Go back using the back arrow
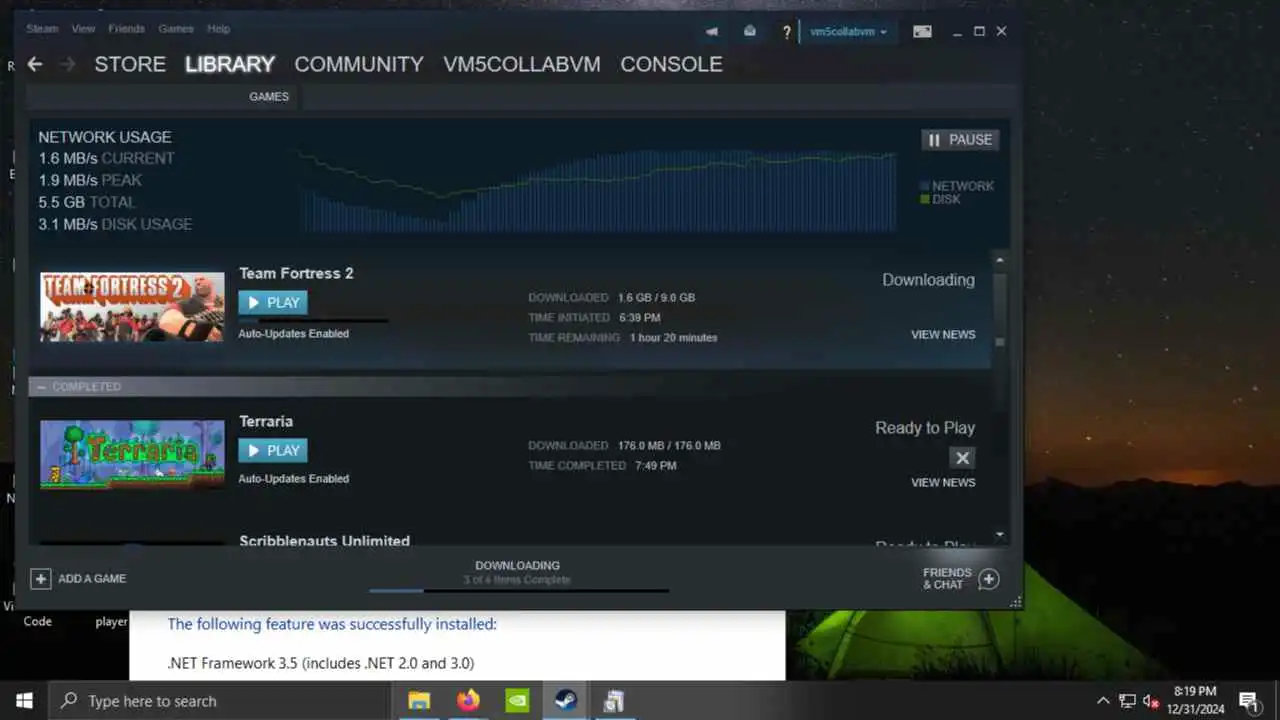 click(35, 64)
